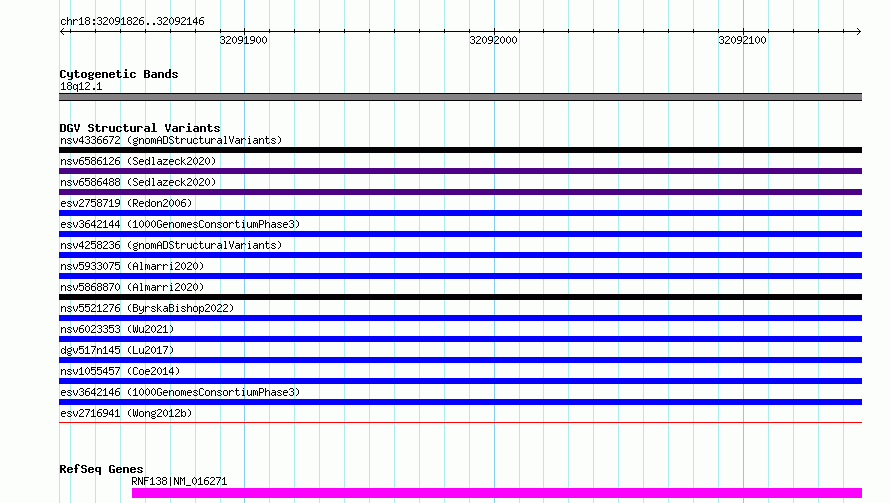
Task: Click the dgv517n145 (Lu2017) label
Action: pos(117,350)
